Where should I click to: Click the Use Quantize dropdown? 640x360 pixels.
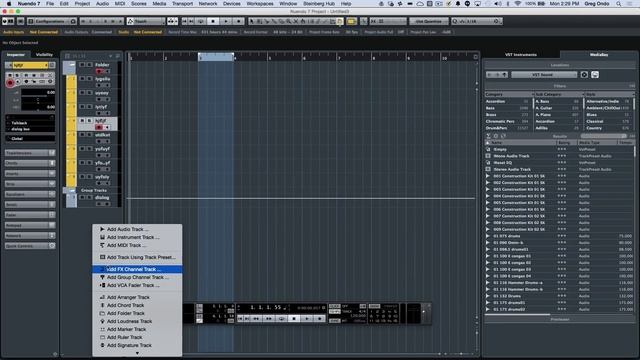pyautogui.click(x=428, y=21)
